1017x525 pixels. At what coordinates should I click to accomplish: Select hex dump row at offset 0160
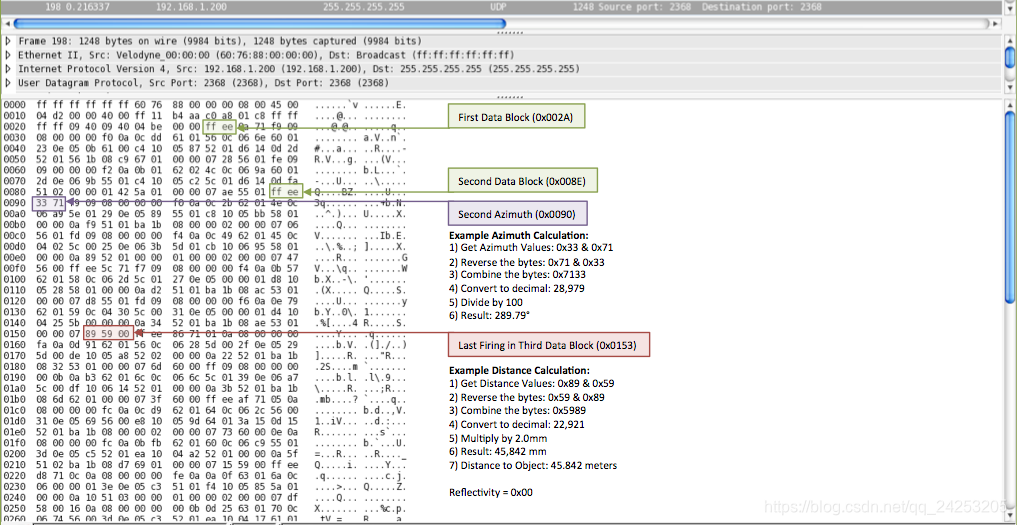pos(205,347)
